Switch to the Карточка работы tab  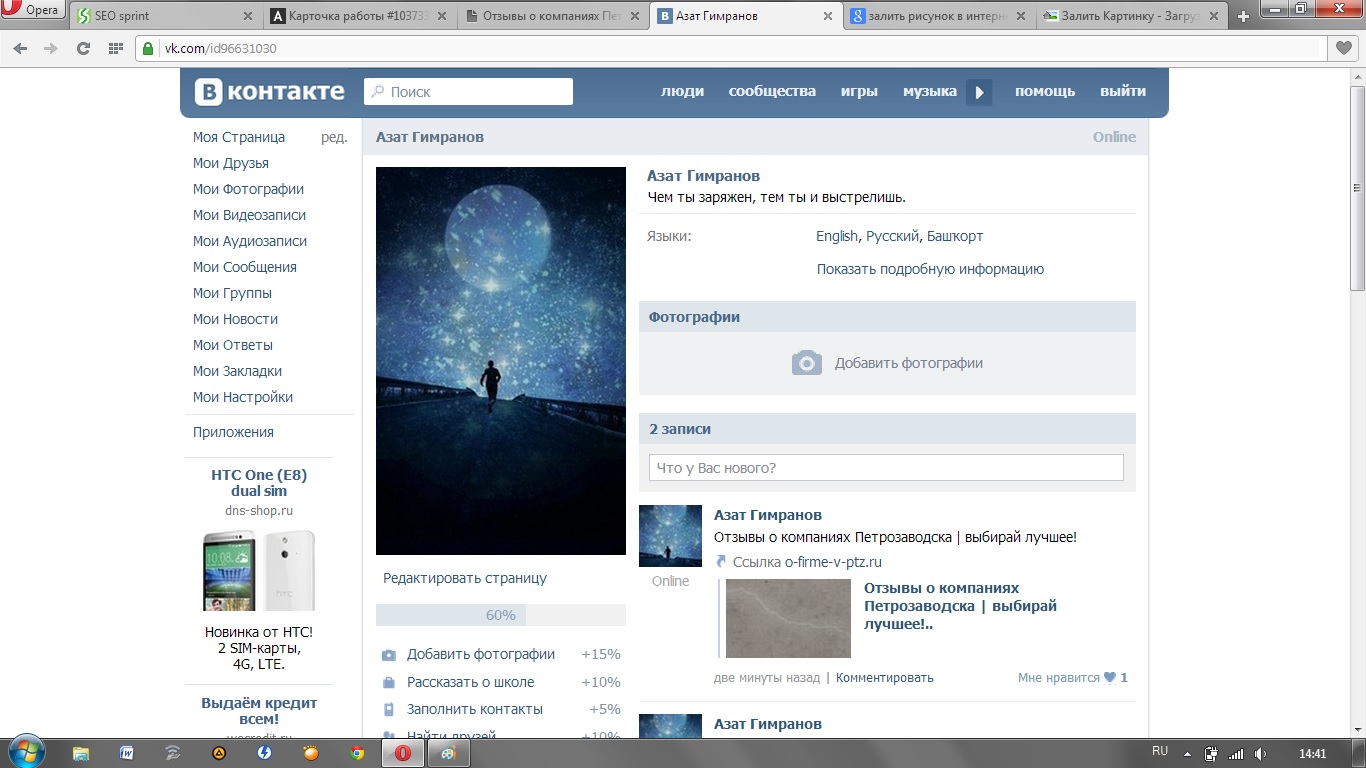357,16
